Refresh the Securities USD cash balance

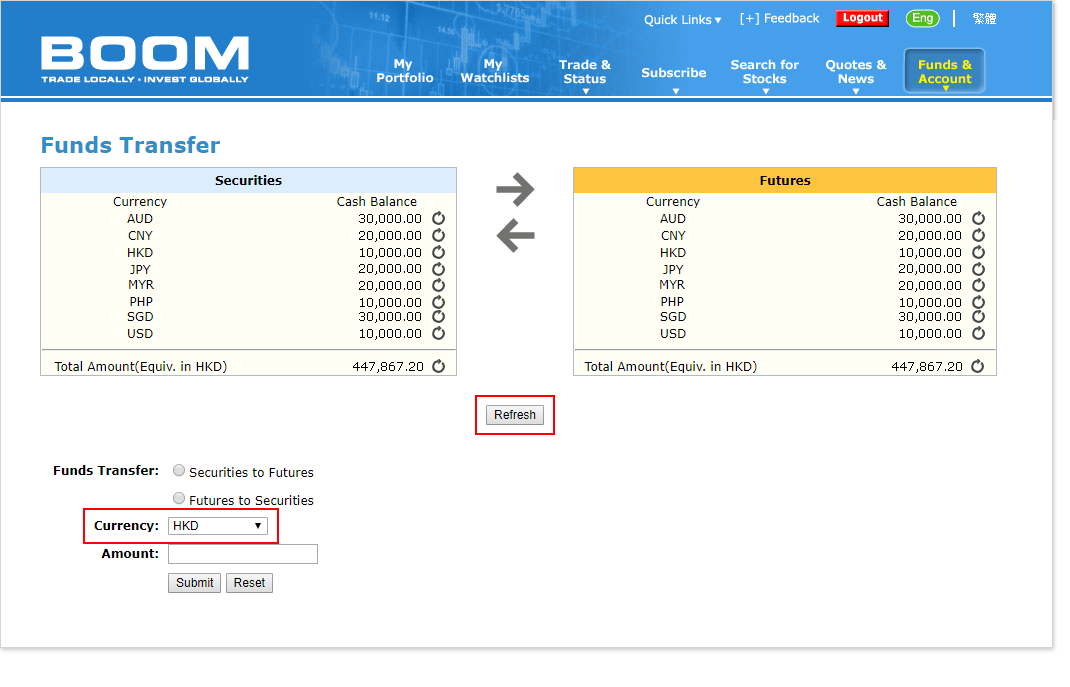(439, 334)
